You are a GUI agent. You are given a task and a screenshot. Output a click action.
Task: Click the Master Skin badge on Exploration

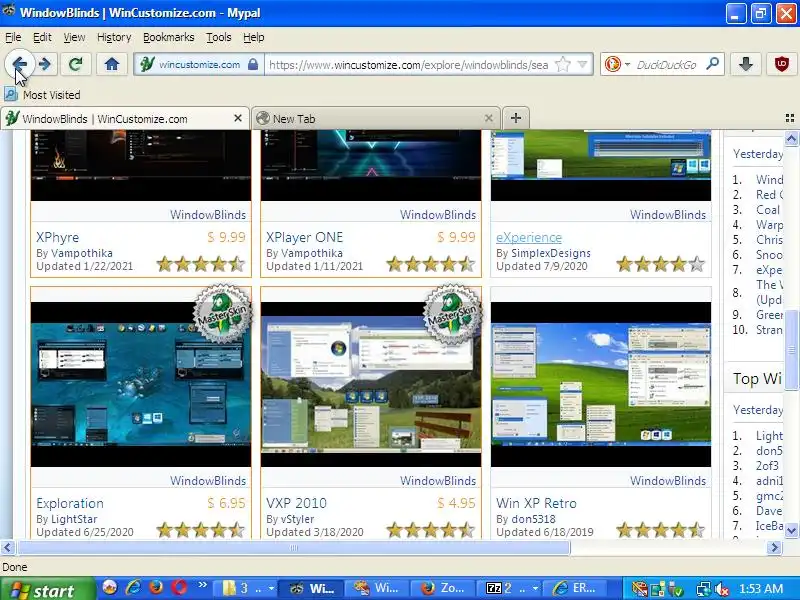click(222, 314)
